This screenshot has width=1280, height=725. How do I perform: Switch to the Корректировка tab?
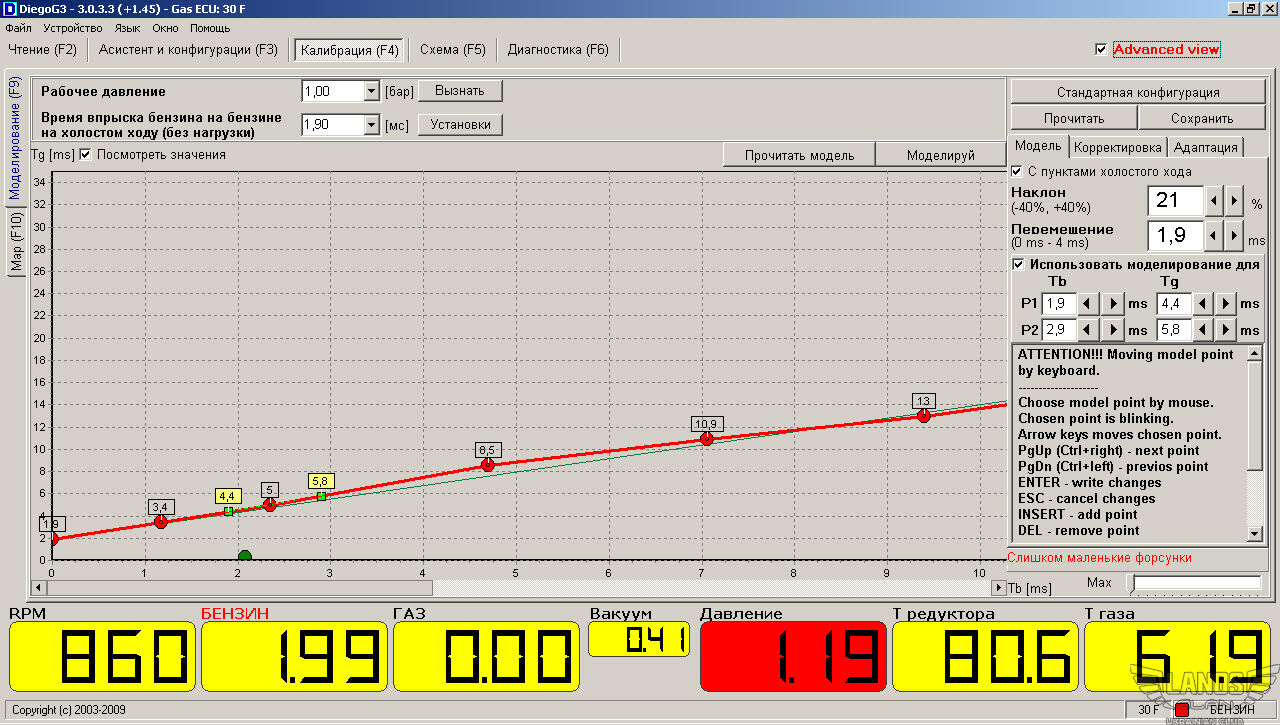1117,147
